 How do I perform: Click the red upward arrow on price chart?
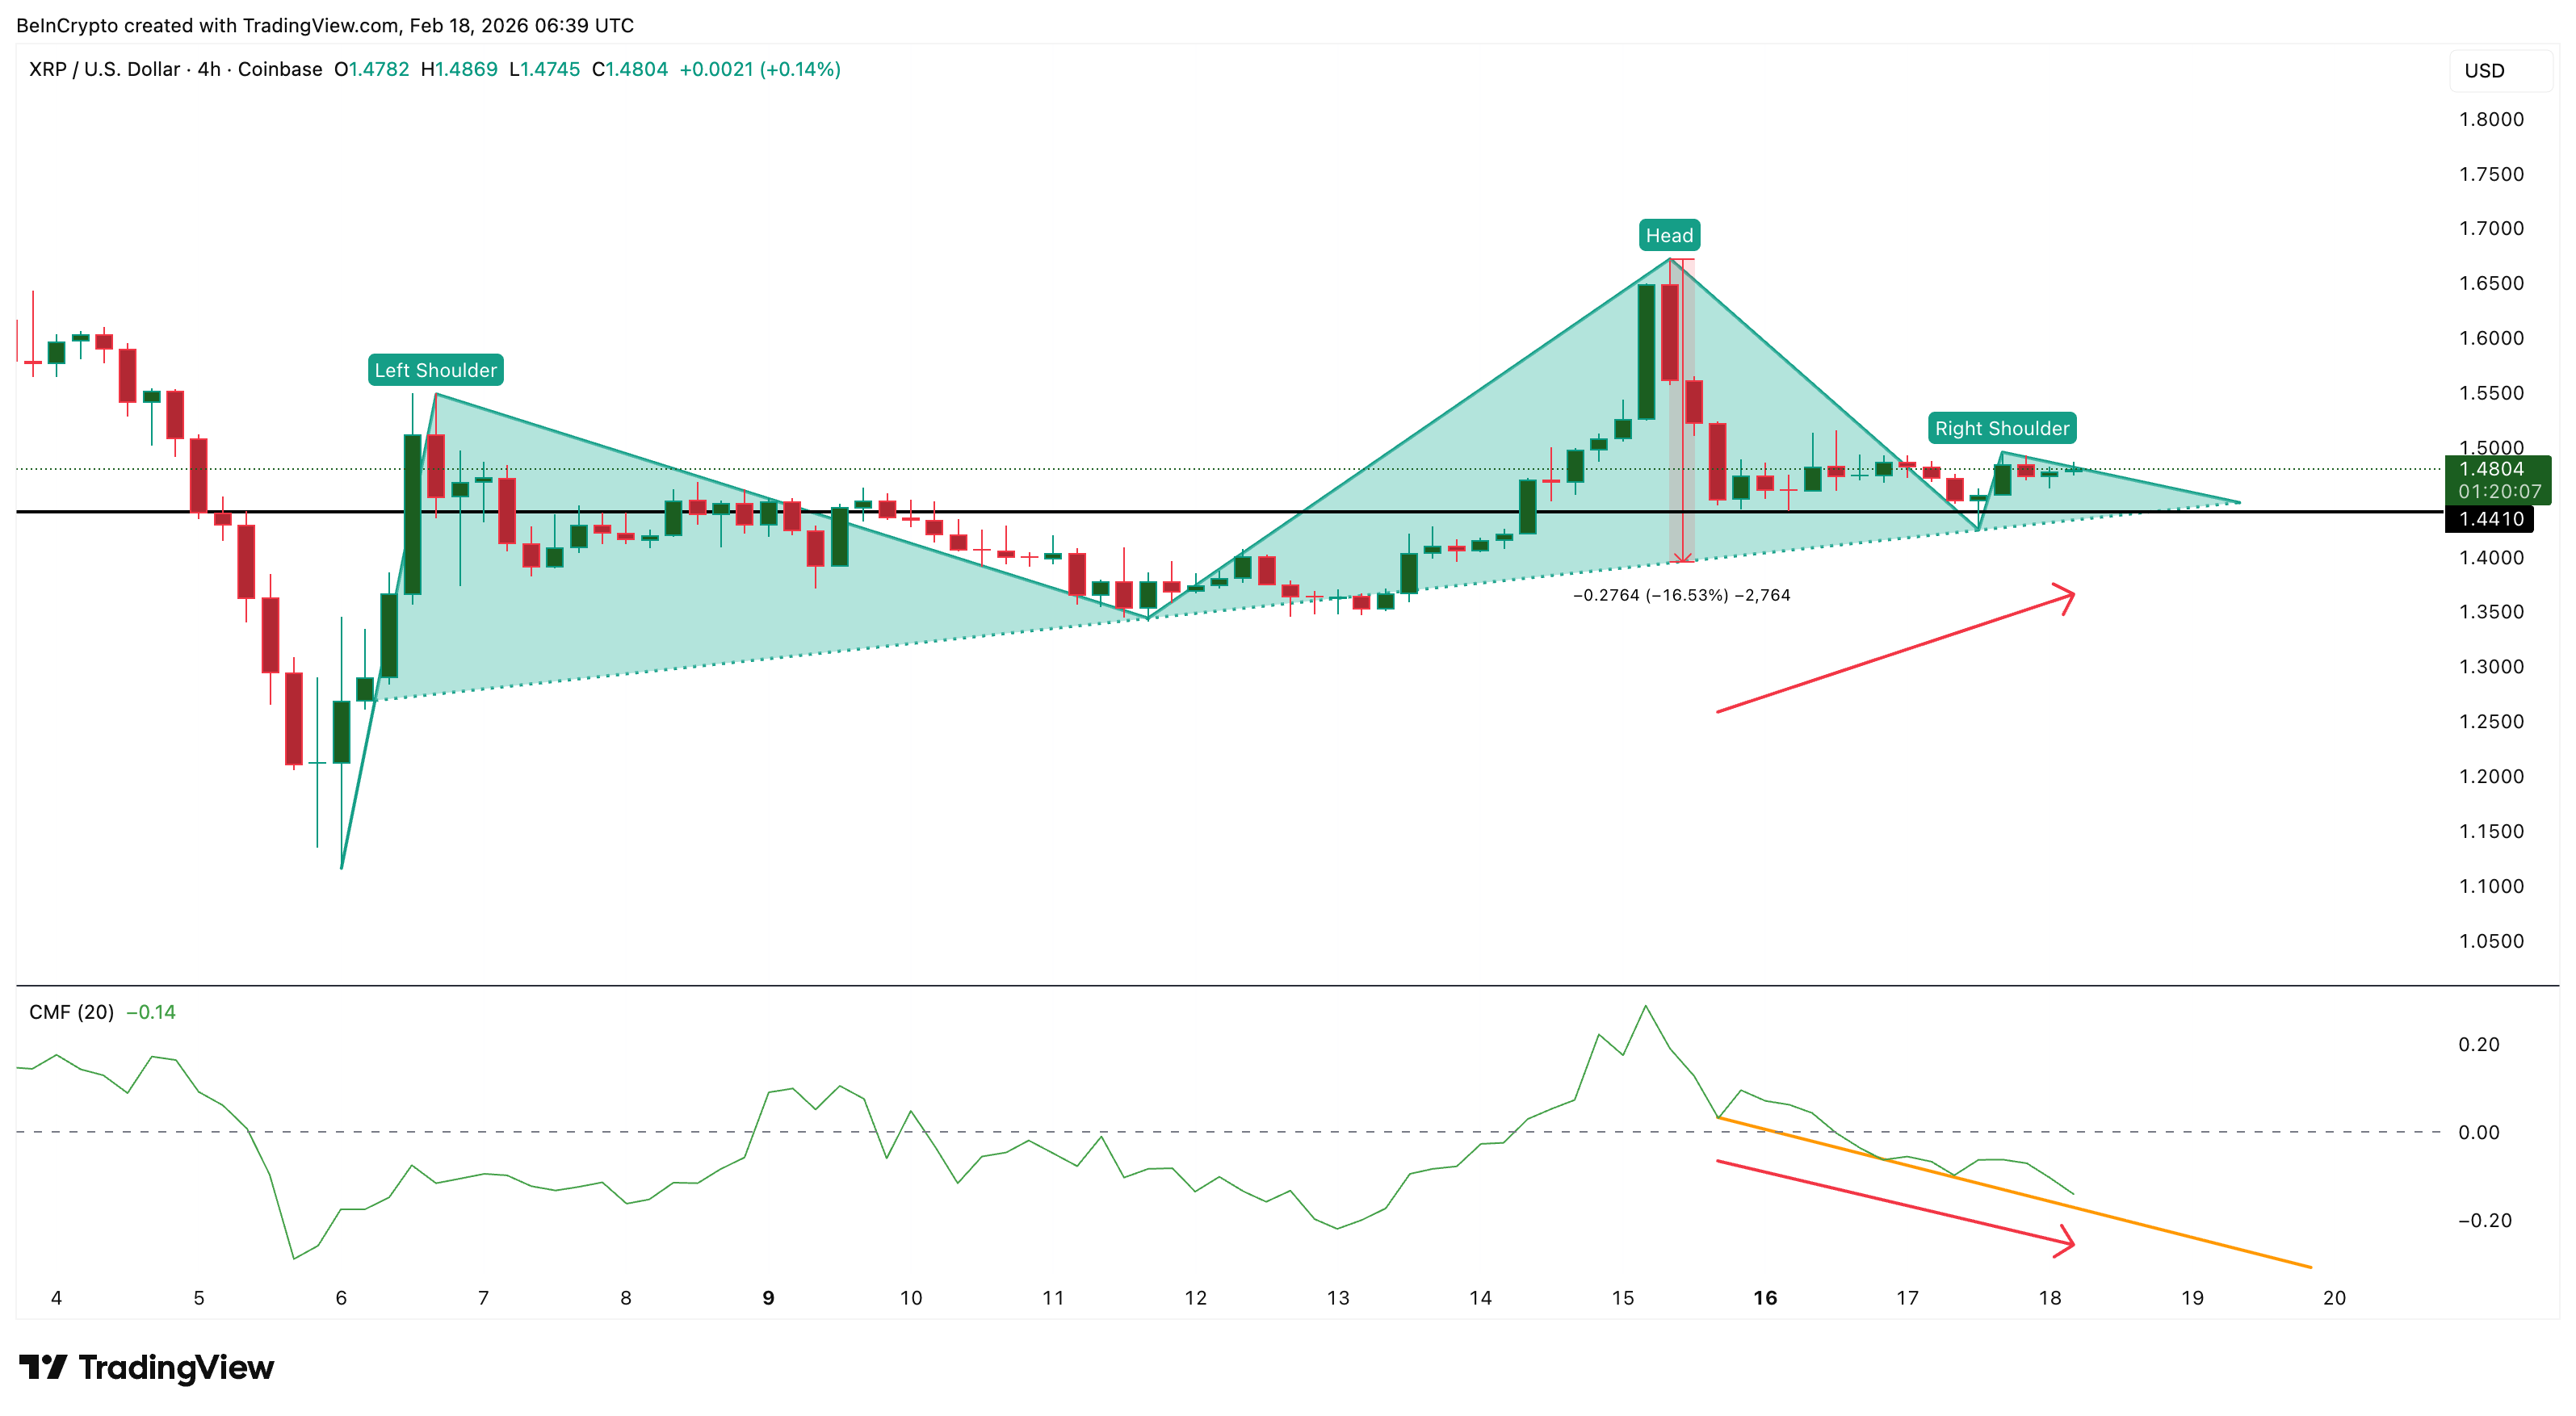[1895, 654]
